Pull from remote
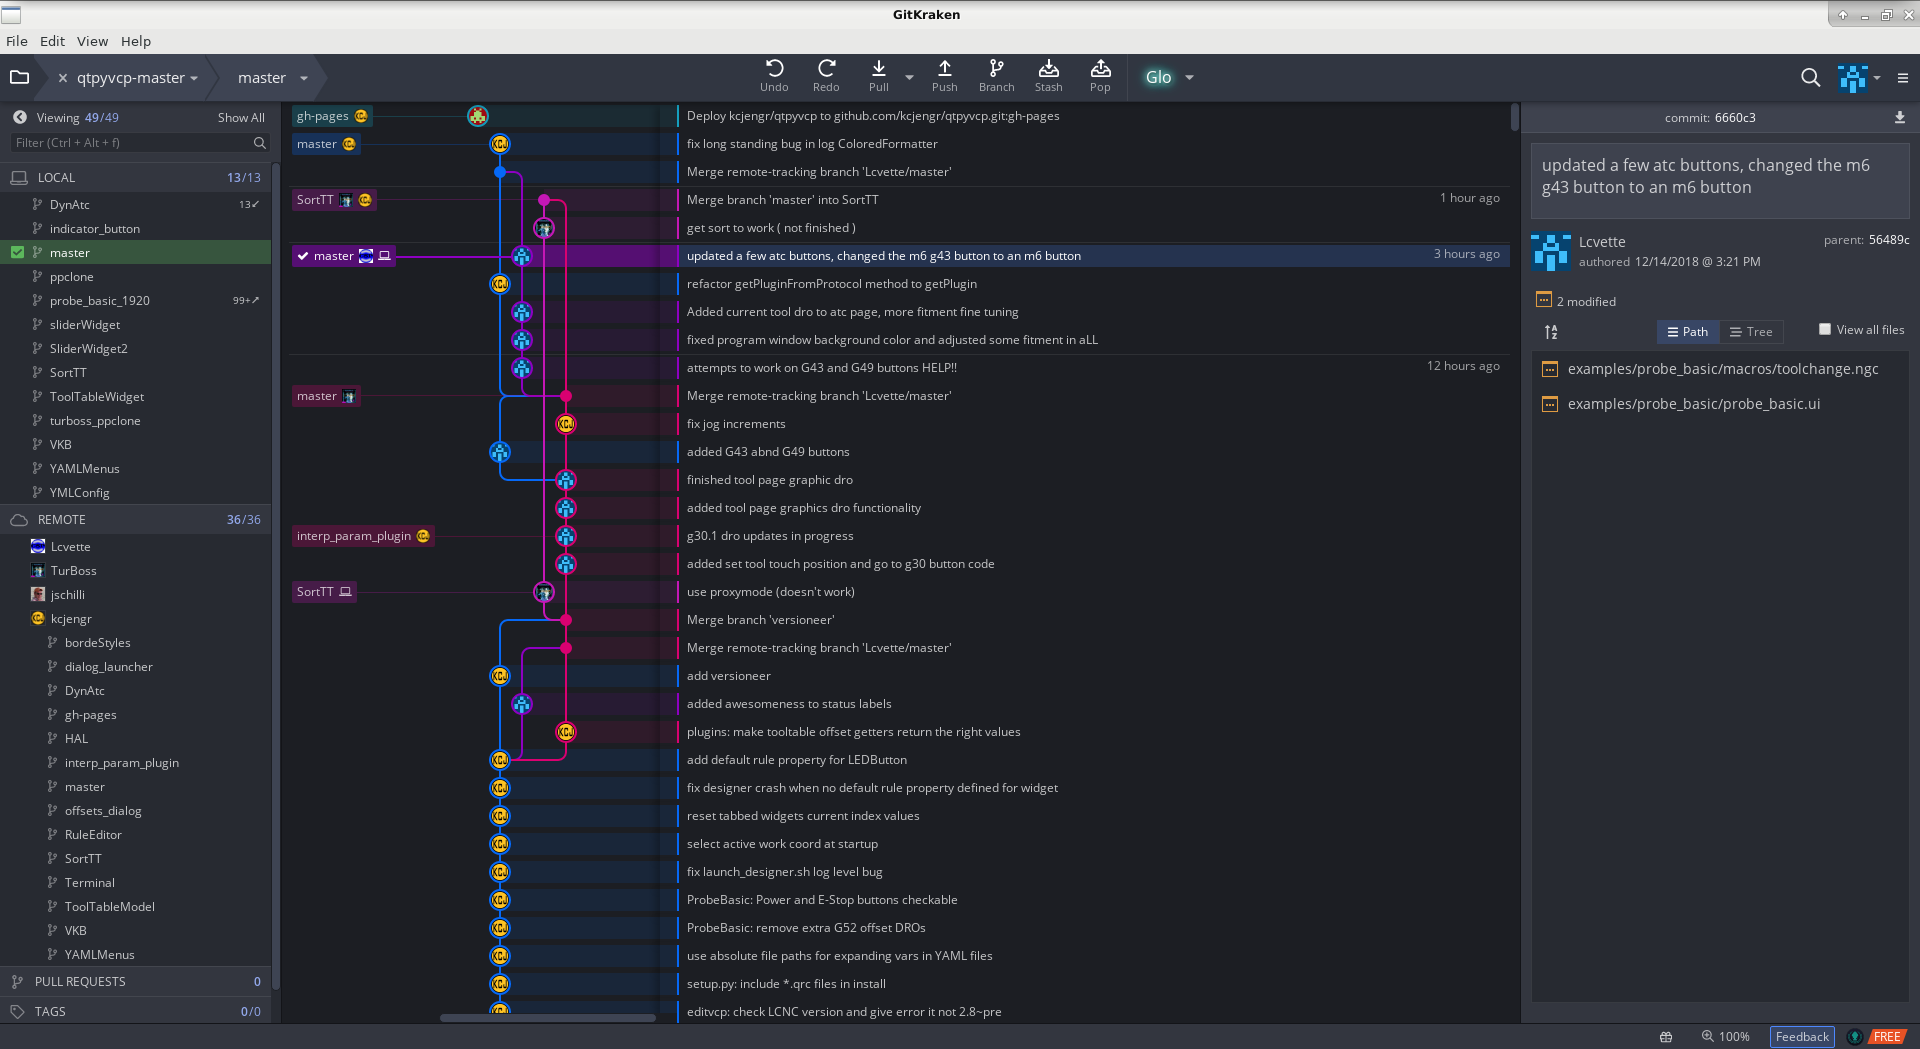1920x1049 pixels. tap(878, 76)
